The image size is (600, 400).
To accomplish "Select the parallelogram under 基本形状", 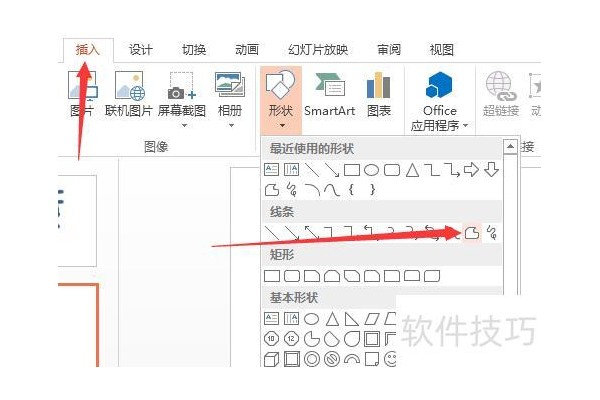I will point(372,319).
